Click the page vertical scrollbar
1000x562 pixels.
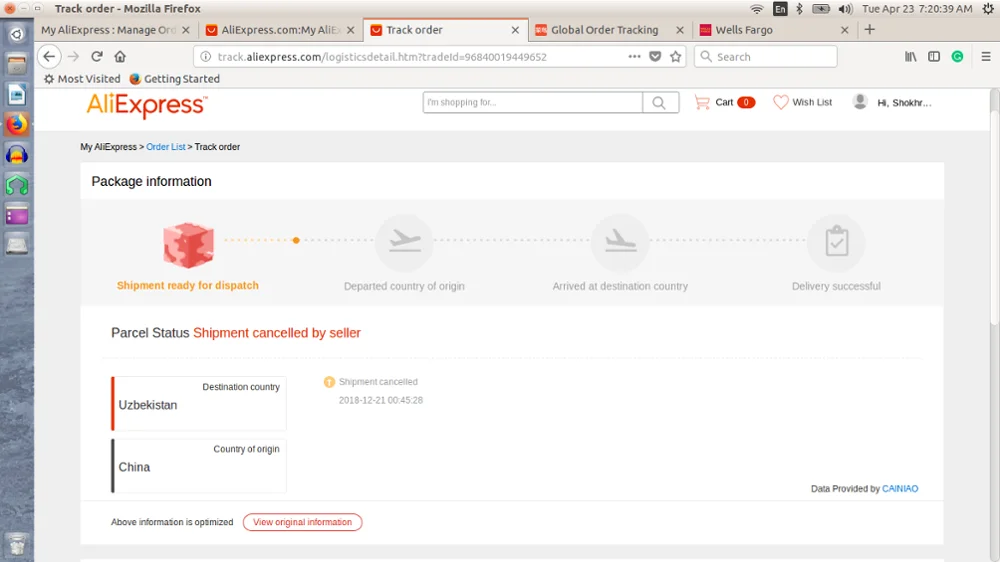click(x=994, y=217)
